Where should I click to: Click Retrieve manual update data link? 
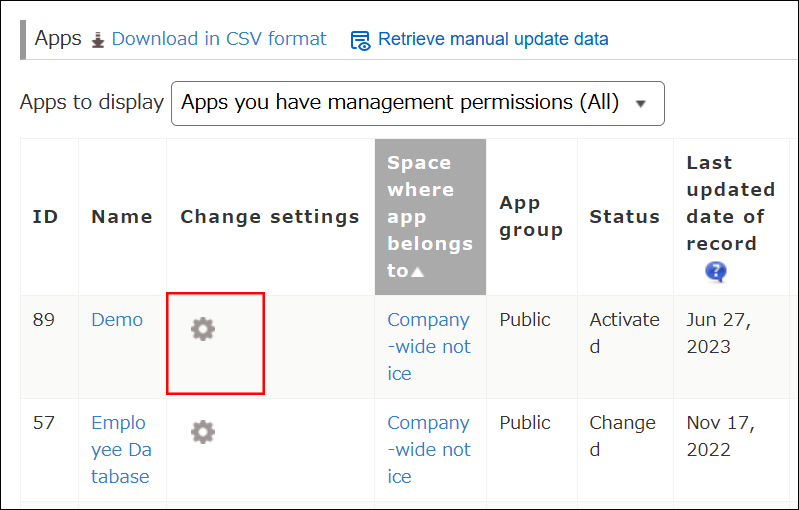(493, 40)
